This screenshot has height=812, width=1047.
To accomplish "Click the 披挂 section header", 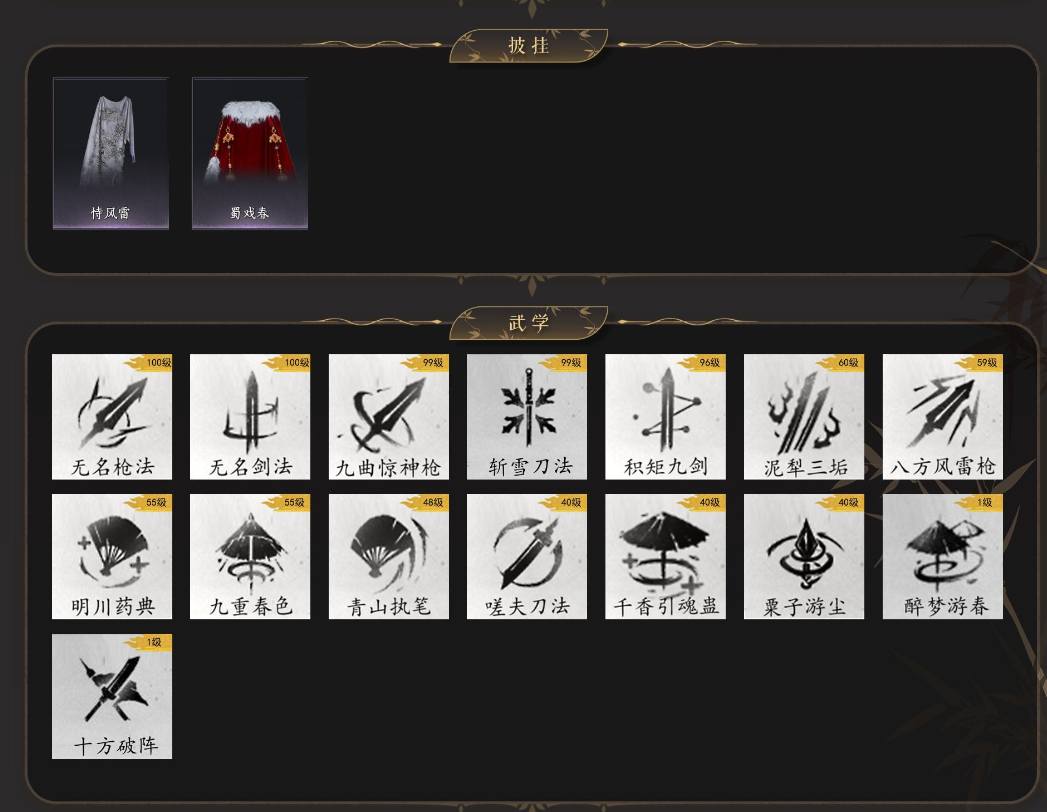I will point(528,45).
